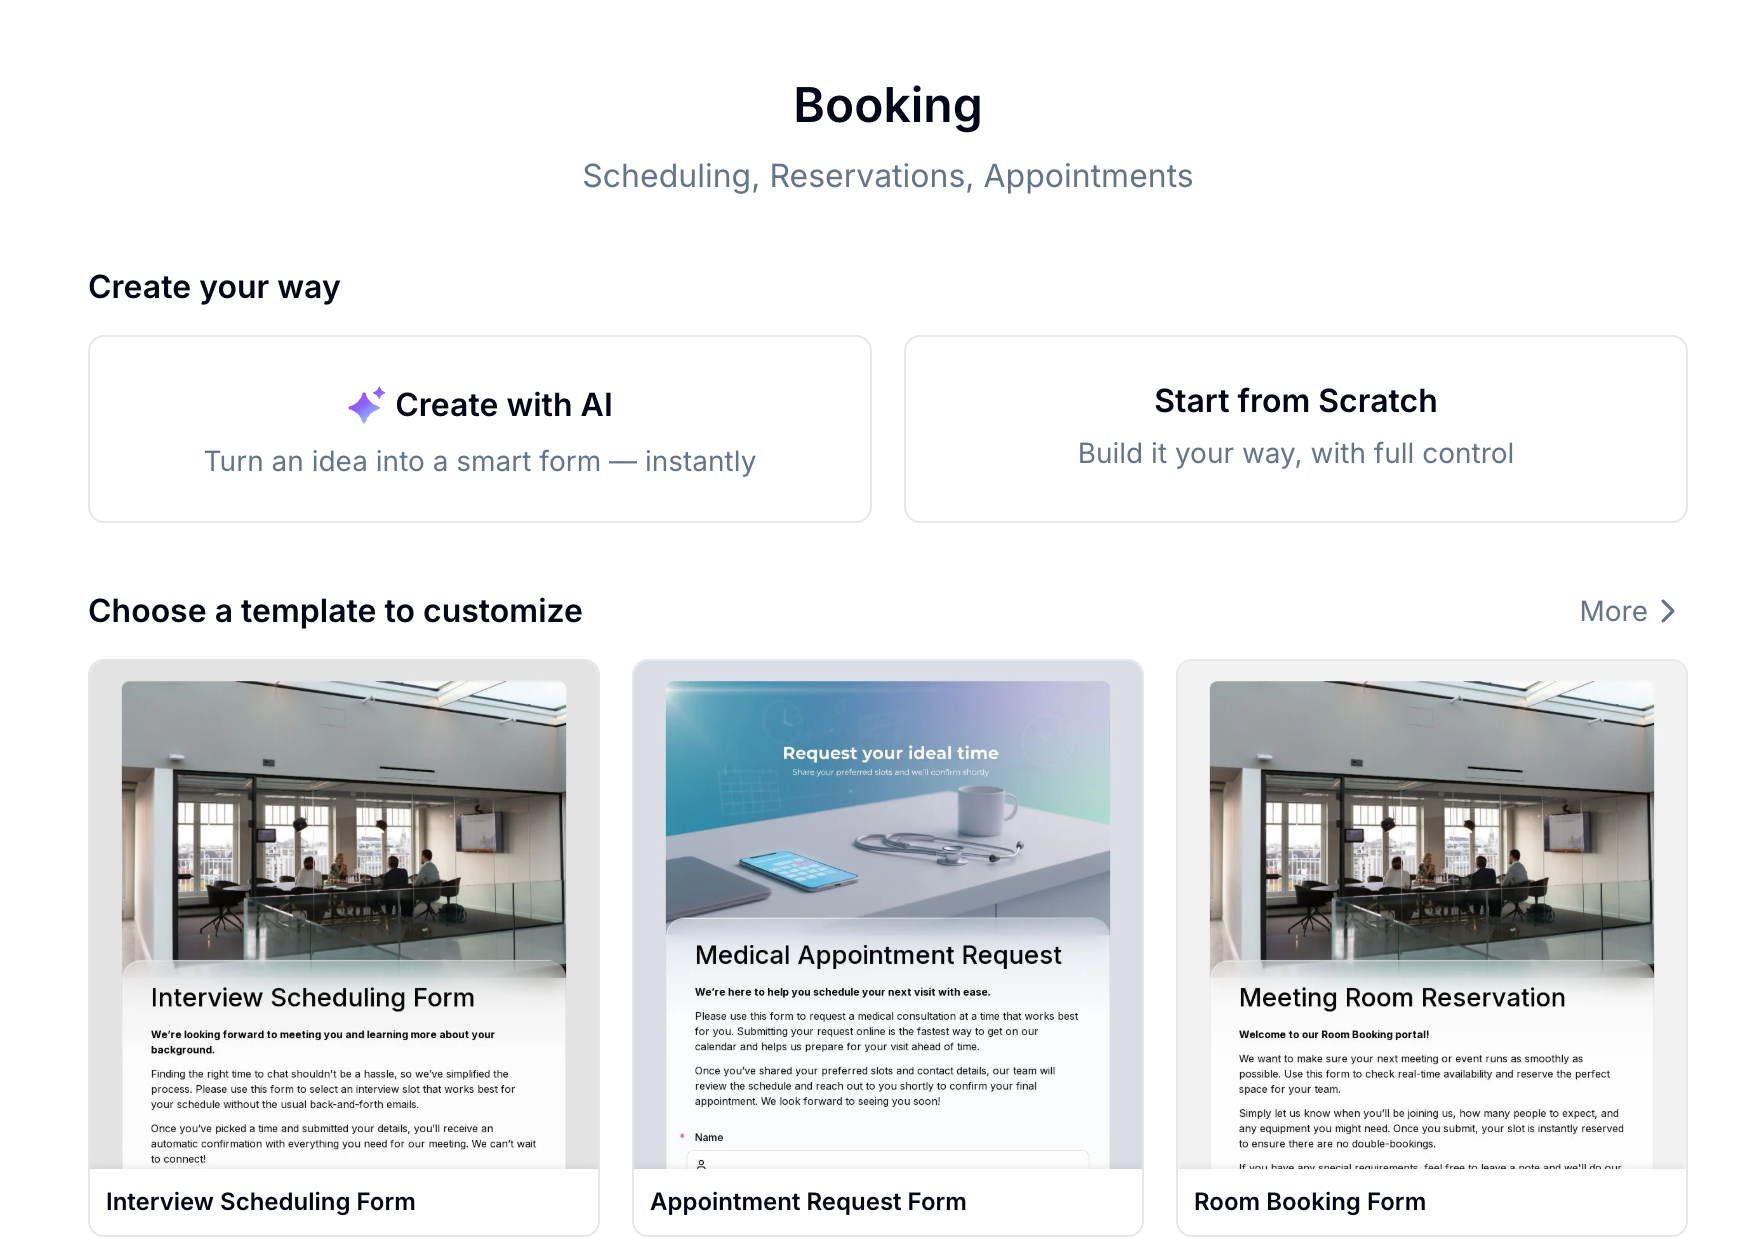Click the Meeting Room Reservation preview heading
This screenshot has height=1256, width=1758.
tap(1402, 997)
